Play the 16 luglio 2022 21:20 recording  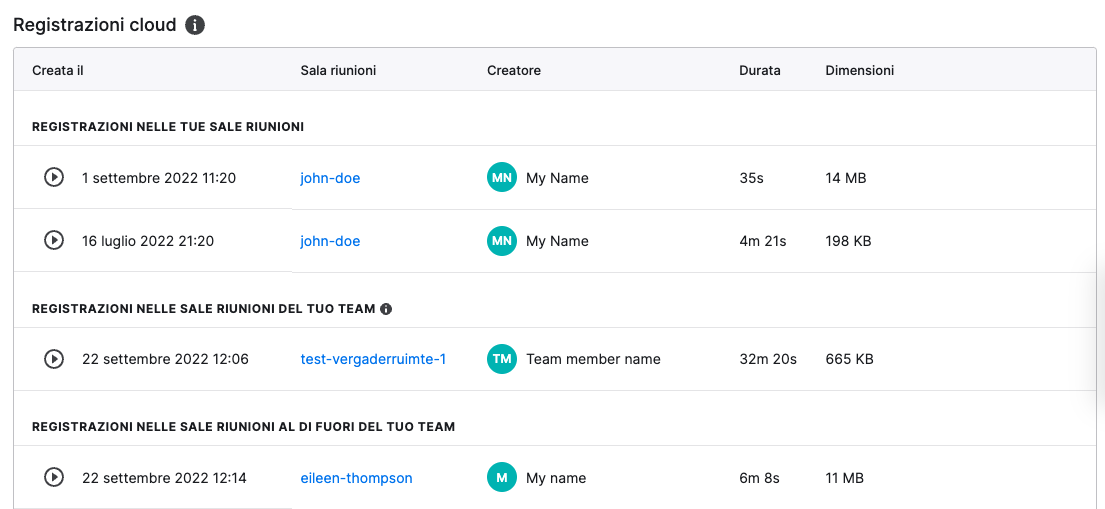coord(54,240)
